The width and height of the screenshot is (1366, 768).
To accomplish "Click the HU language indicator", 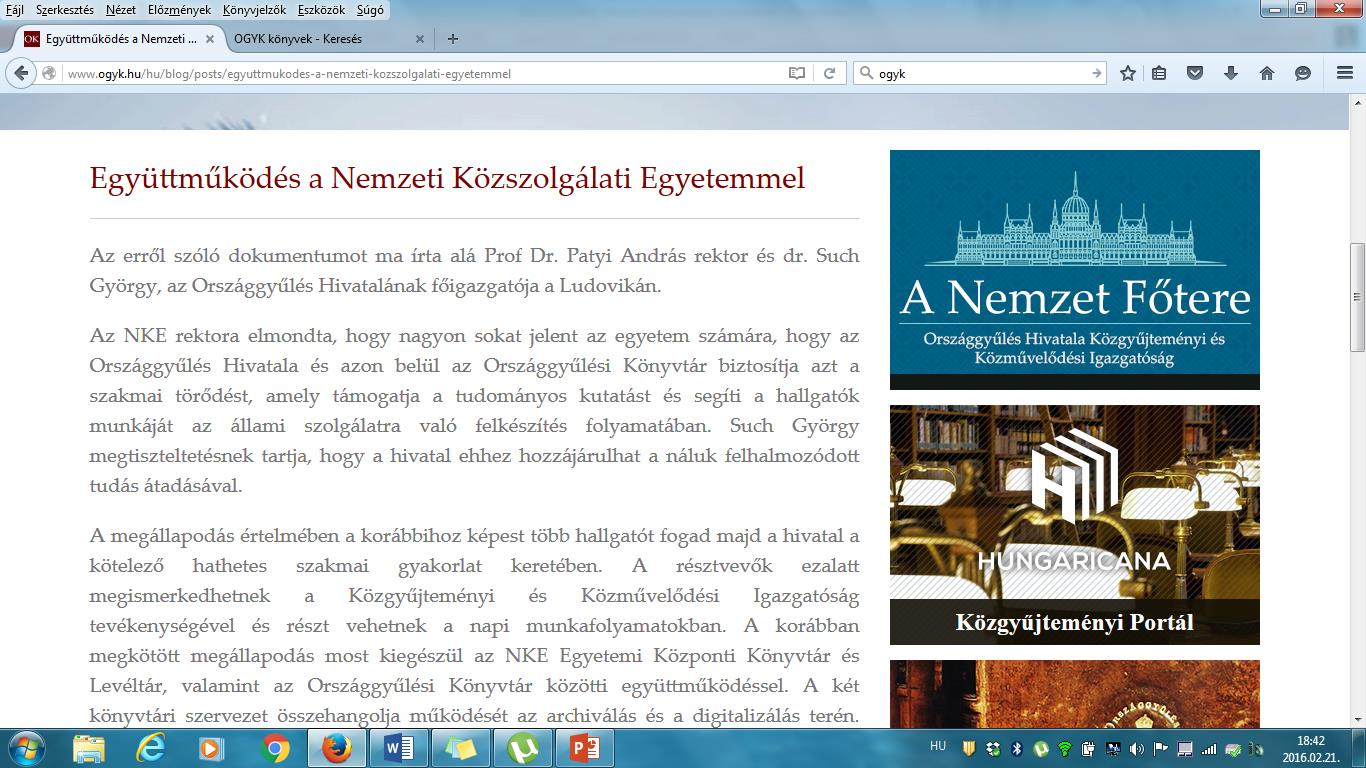I will tap(938, 746).
